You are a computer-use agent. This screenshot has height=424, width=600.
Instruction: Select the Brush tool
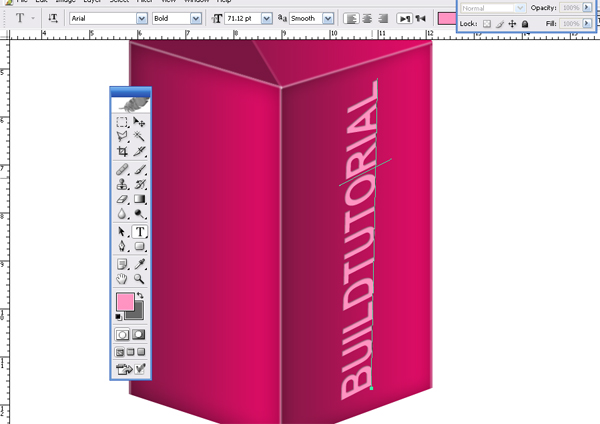139,170
